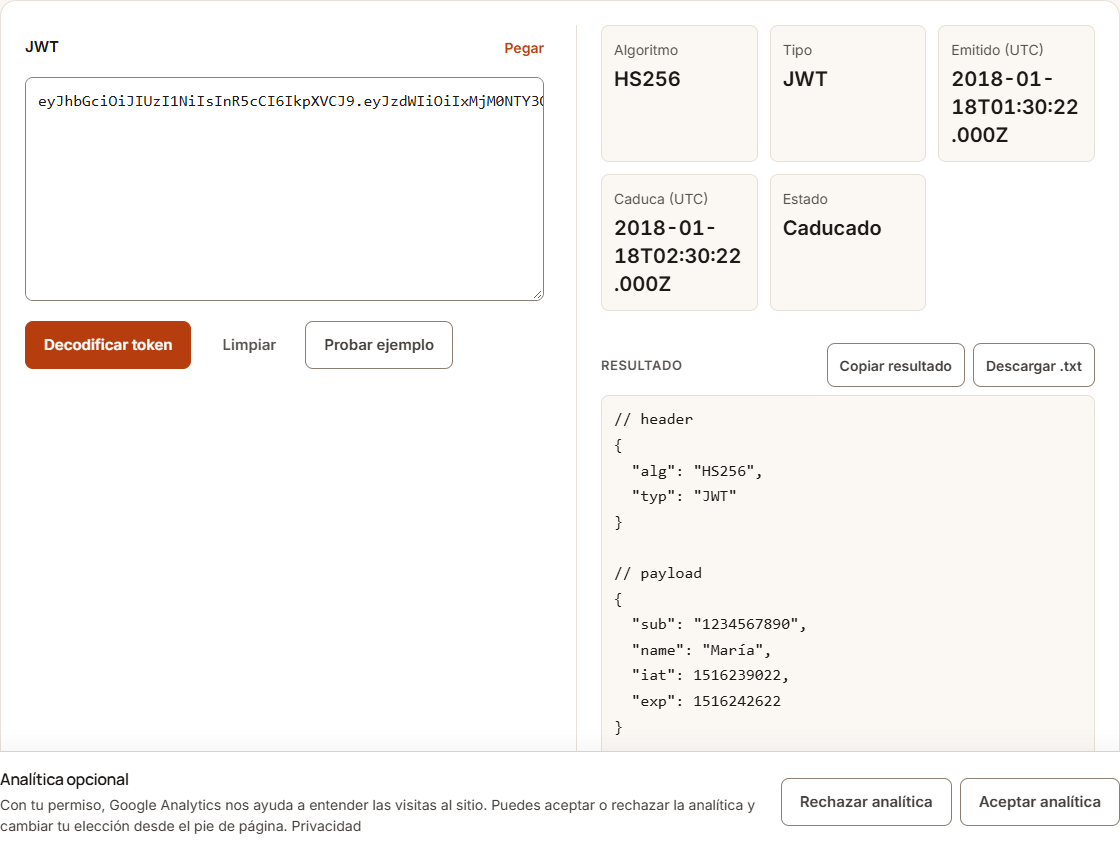Image resolution: width=1120 pixels, height=852 pixels.
Task: Click inside the JWT token textarea
Action: tap(284, 189)
